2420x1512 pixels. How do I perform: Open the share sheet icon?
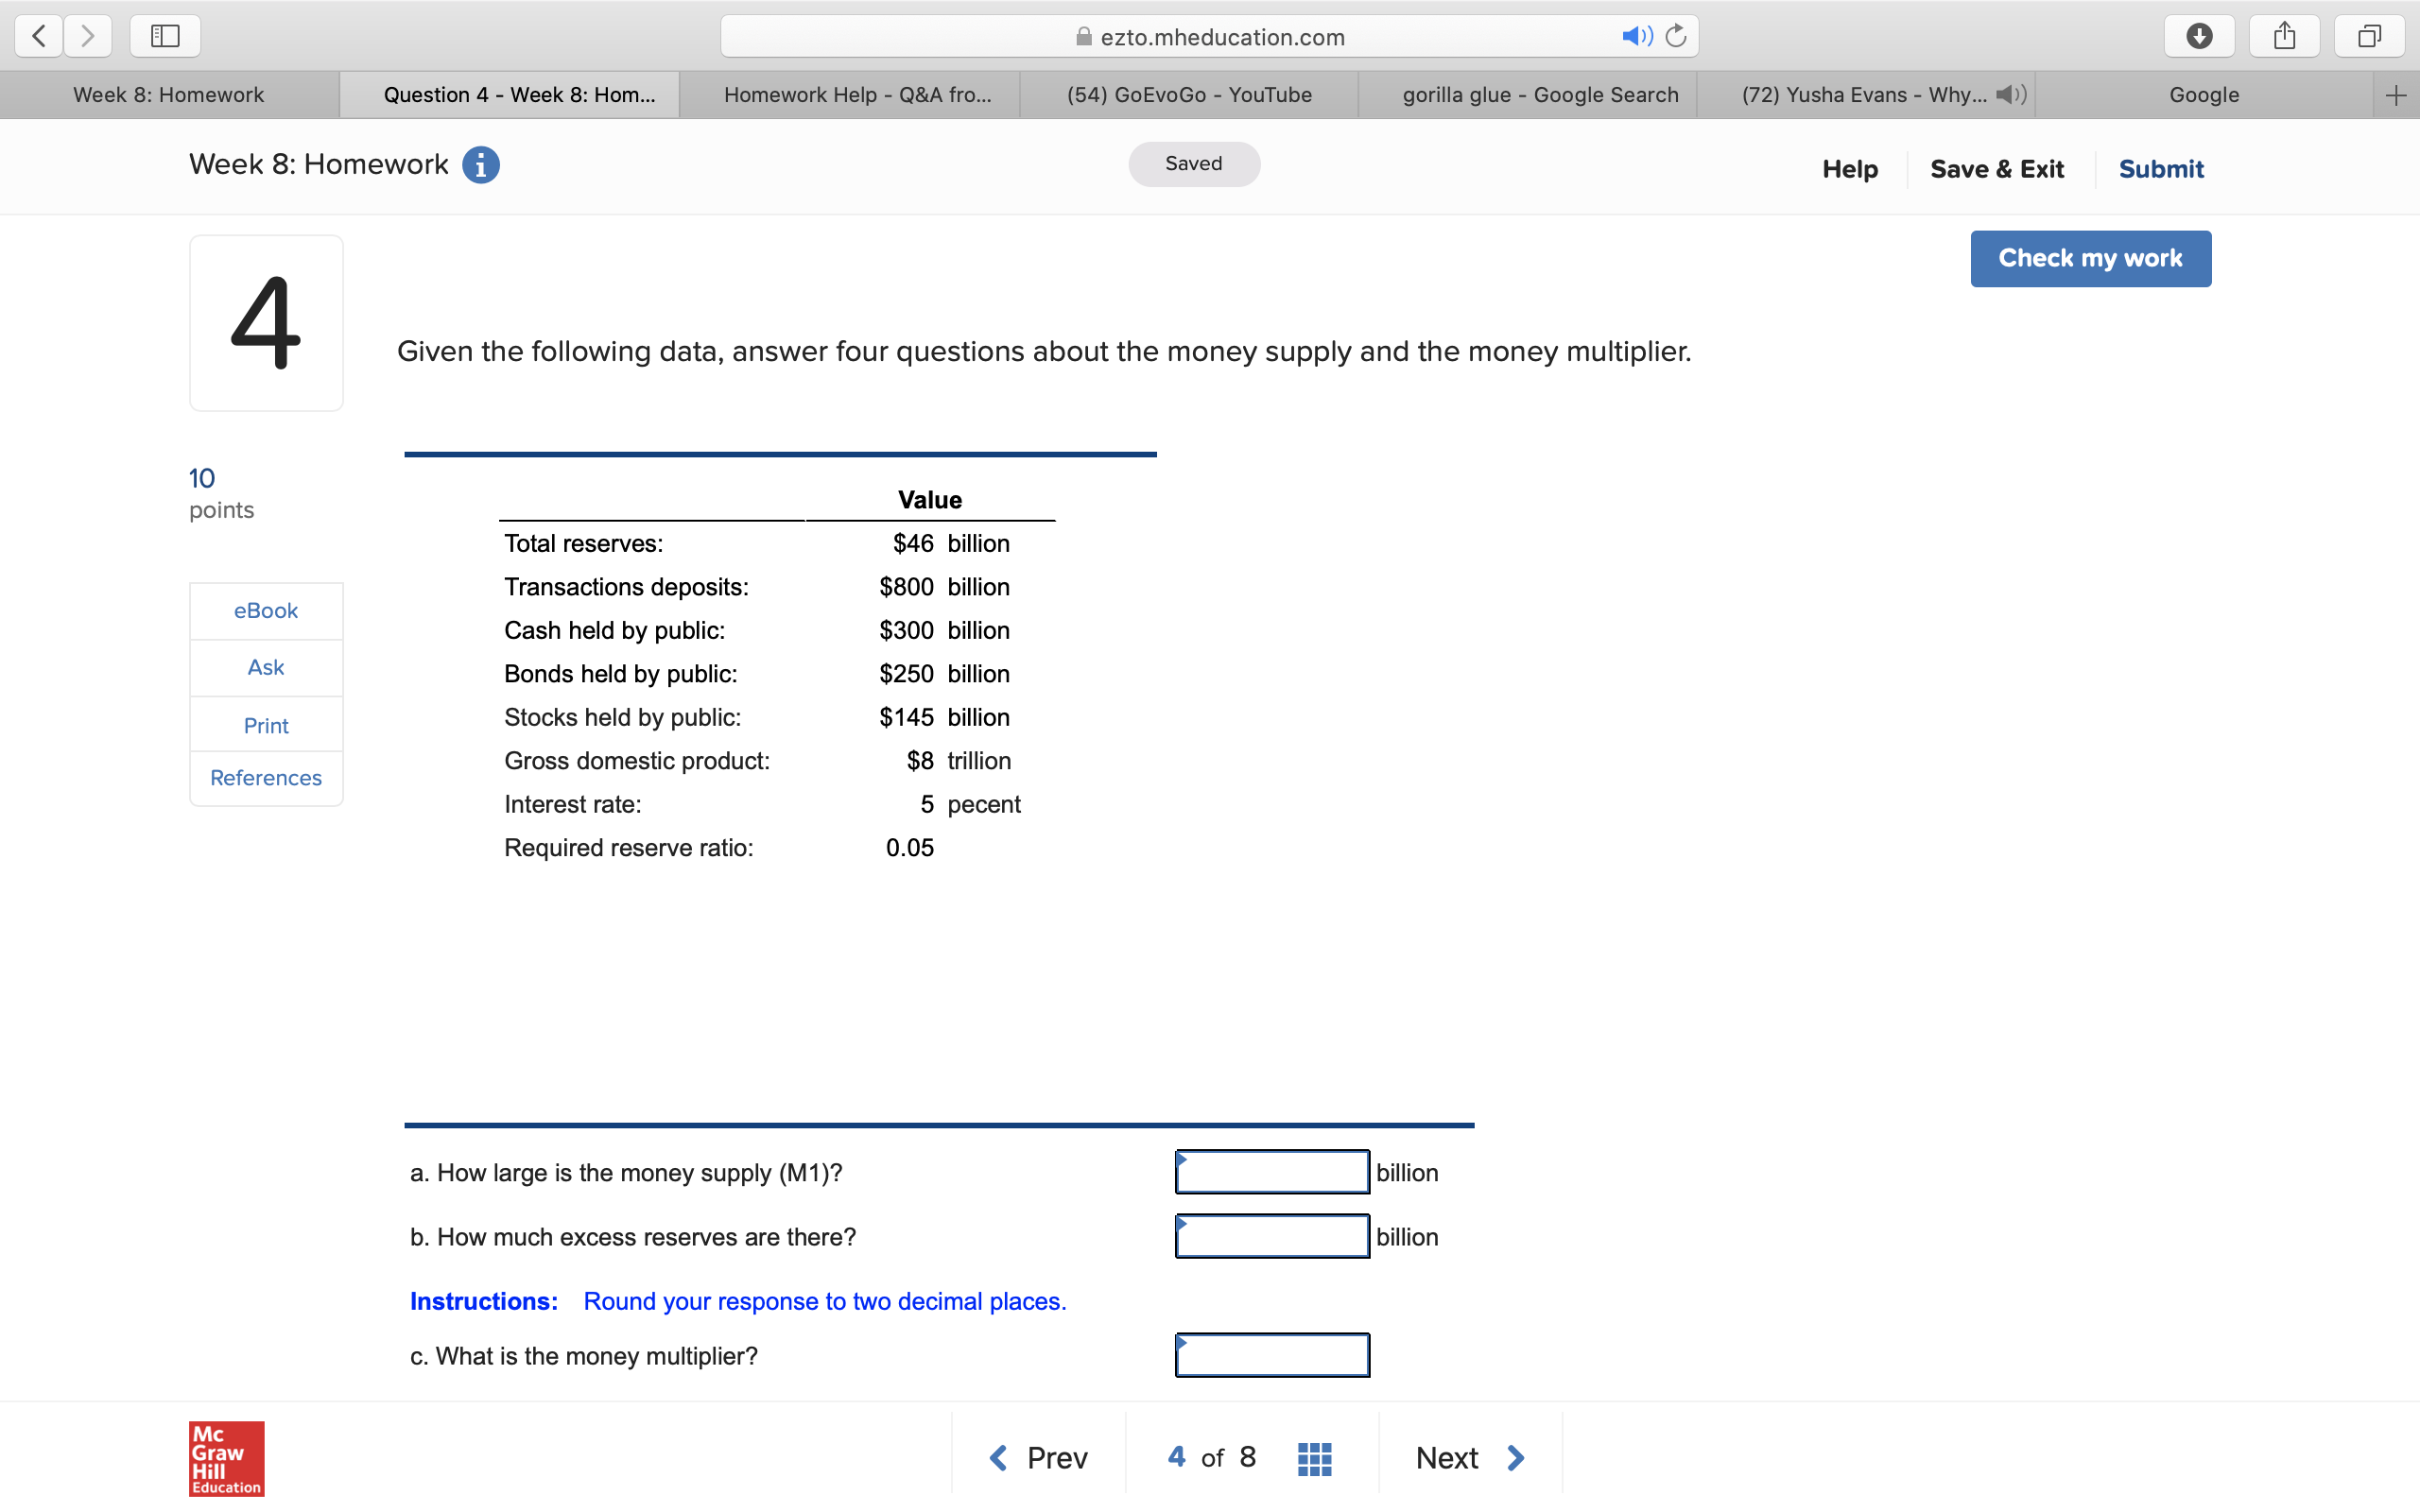[2284, 35]
